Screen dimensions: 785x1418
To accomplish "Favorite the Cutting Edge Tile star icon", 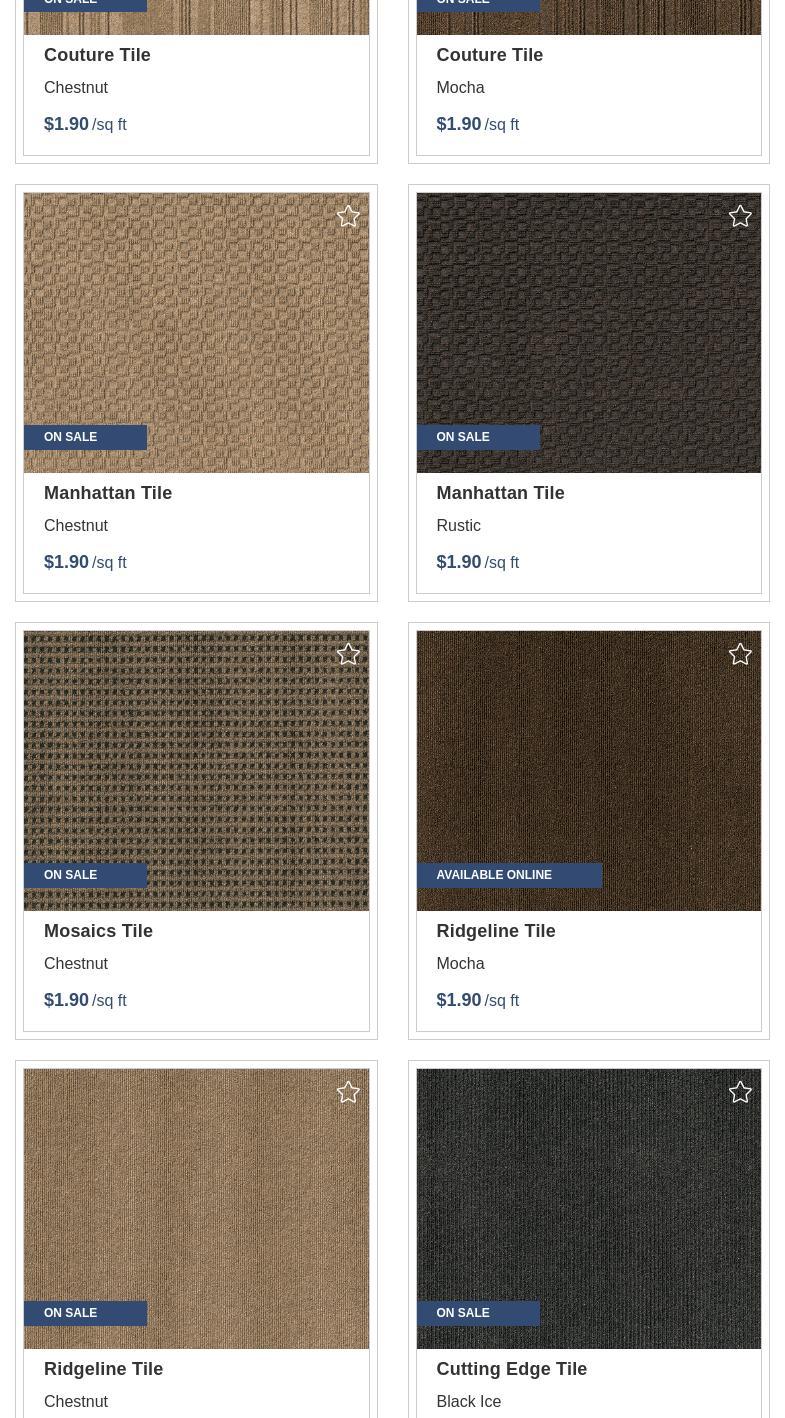I will 740,1092.
